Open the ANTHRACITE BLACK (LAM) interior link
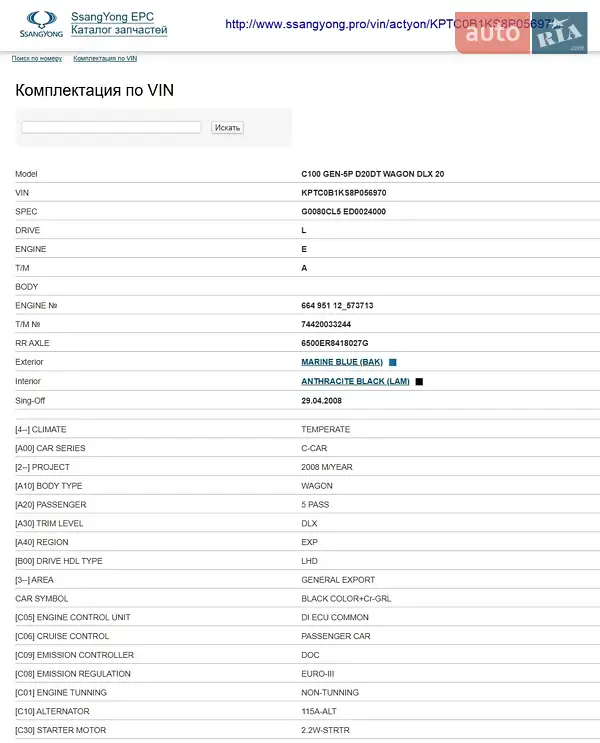 tap(355, 381)
